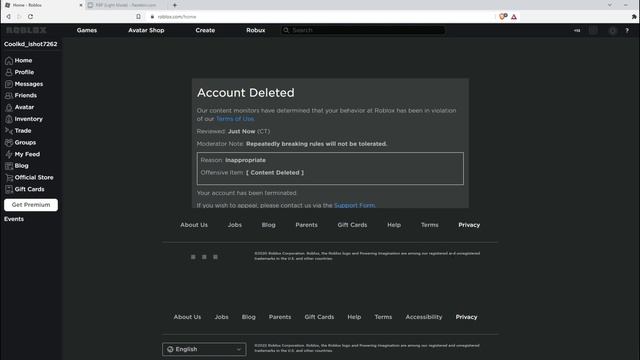The width and height of the screenshot is (640, 360).
Task: Open the Gift Cards sidebar icon
Action: pyautogui.click(x=9, y=189)
